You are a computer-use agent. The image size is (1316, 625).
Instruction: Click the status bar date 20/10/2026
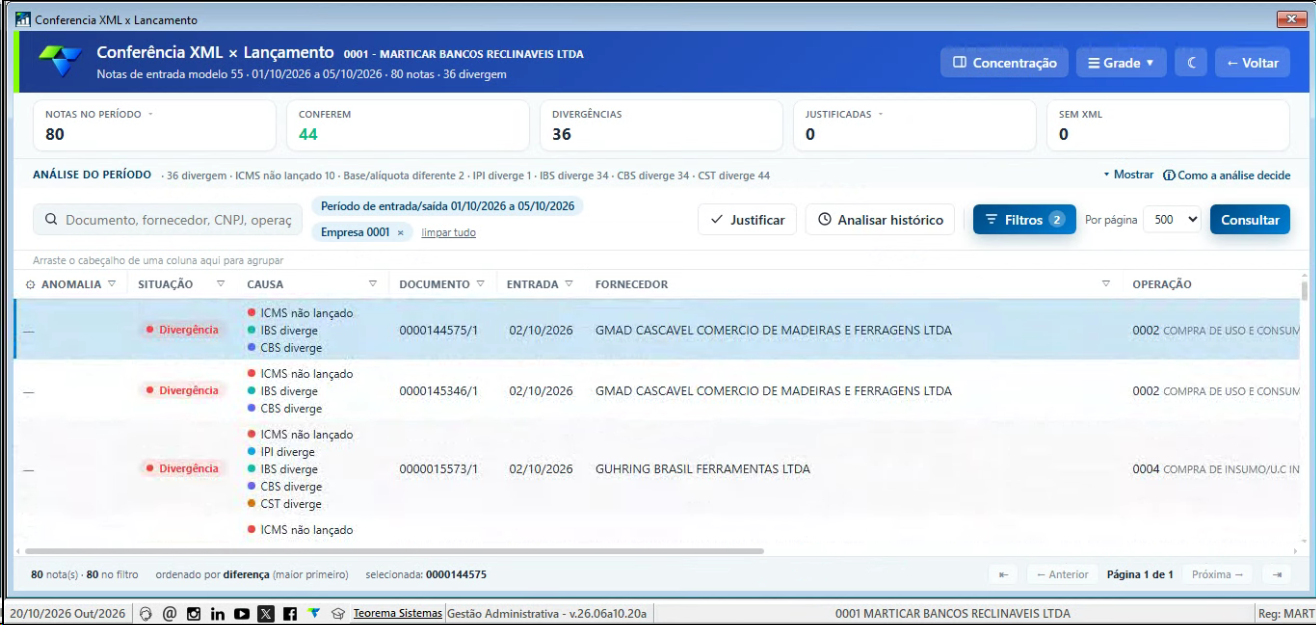68,613
